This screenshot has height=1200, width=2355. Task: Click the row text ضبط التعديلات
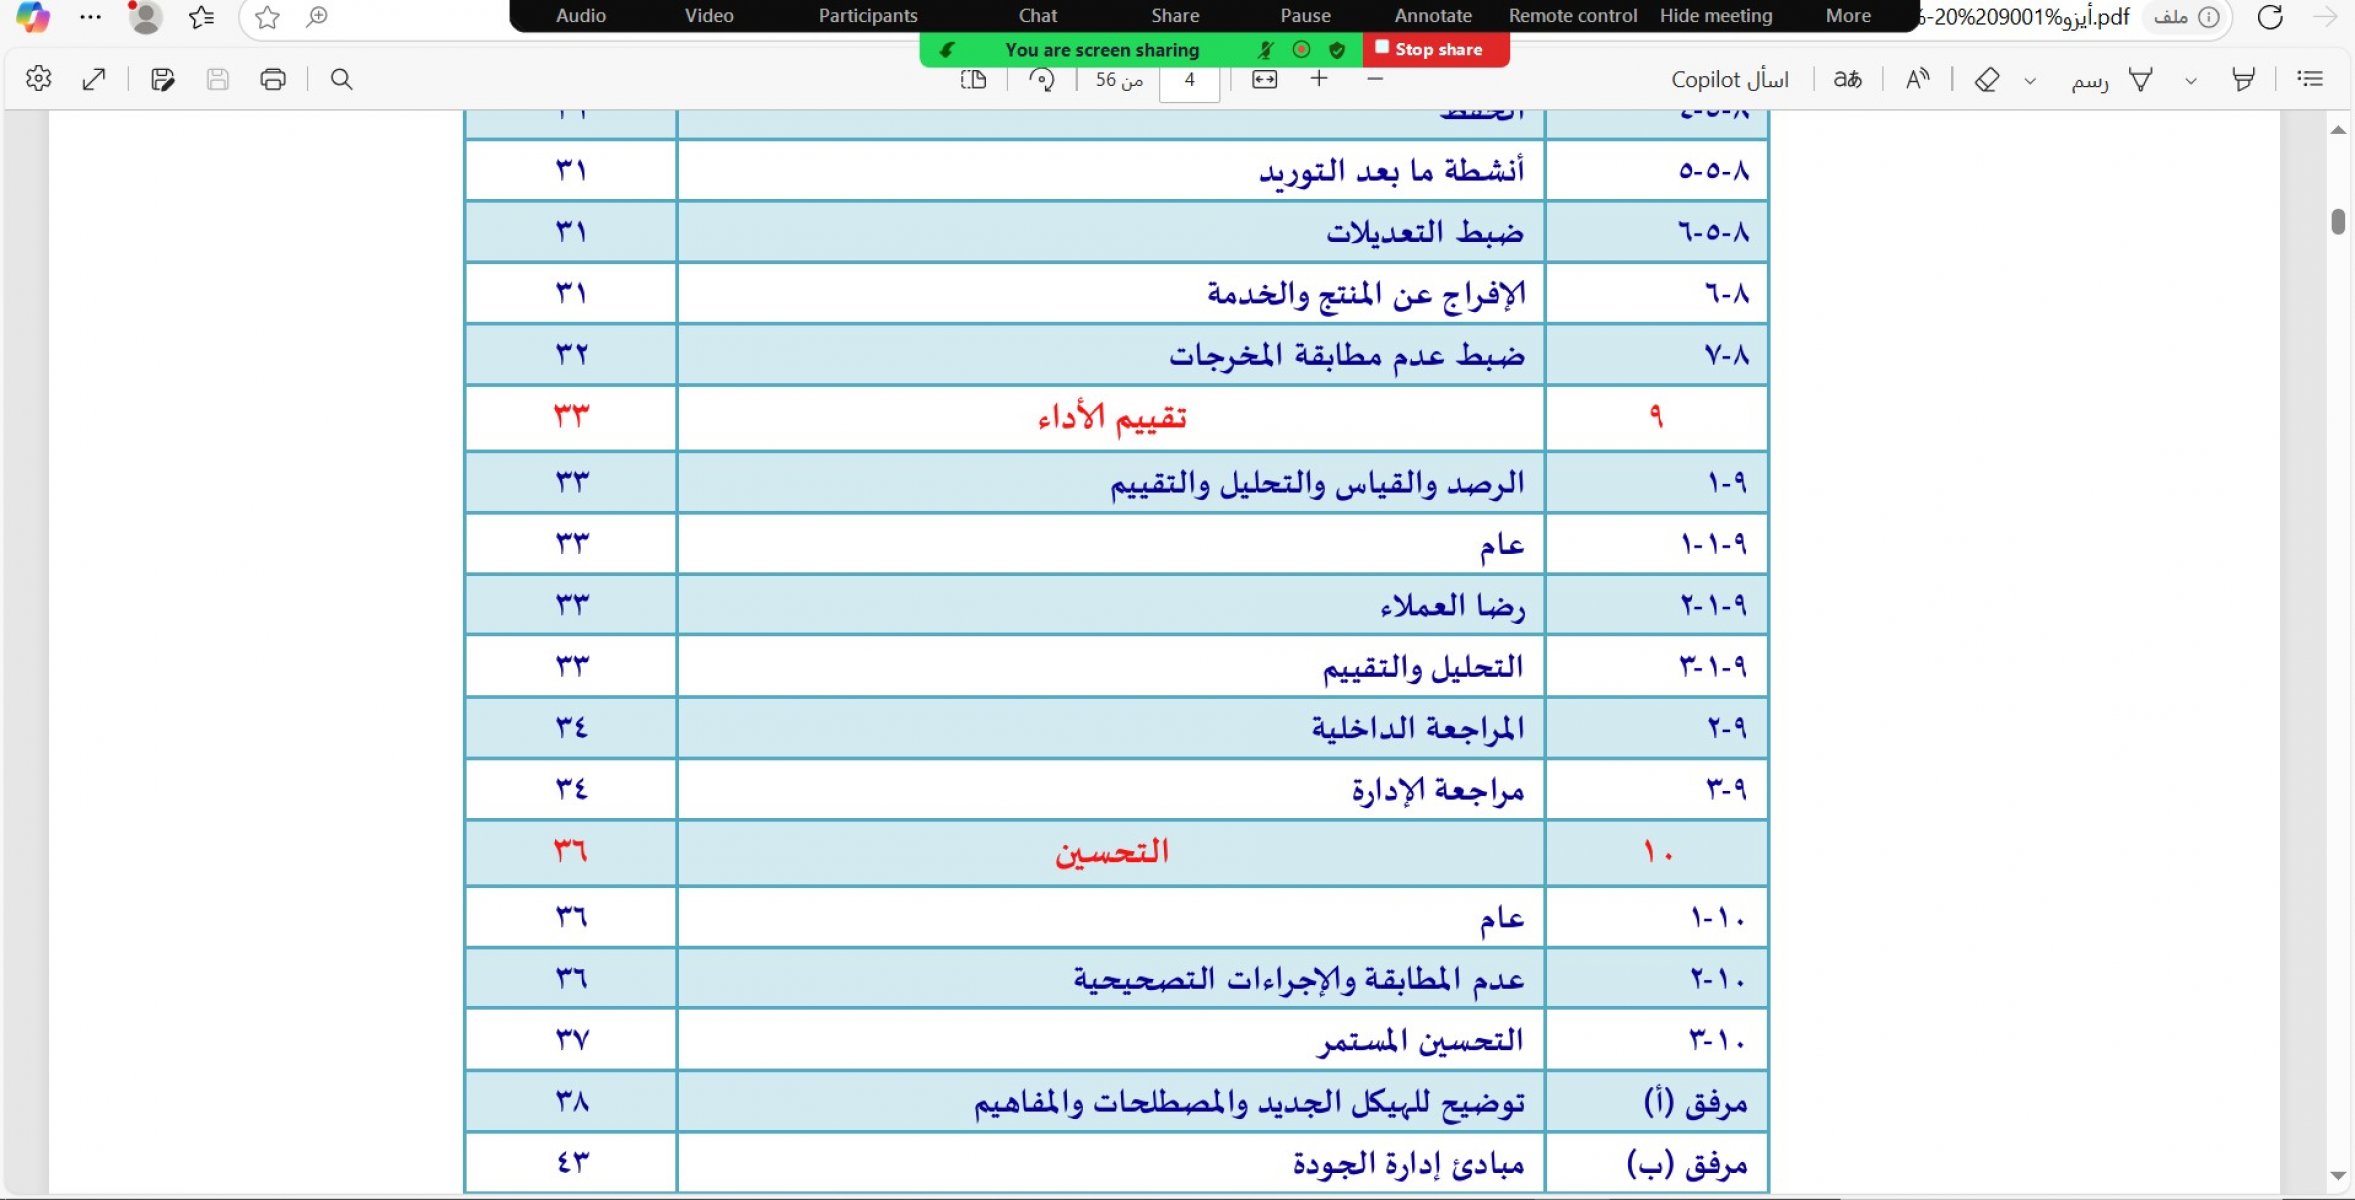[x=1425, y=232]
